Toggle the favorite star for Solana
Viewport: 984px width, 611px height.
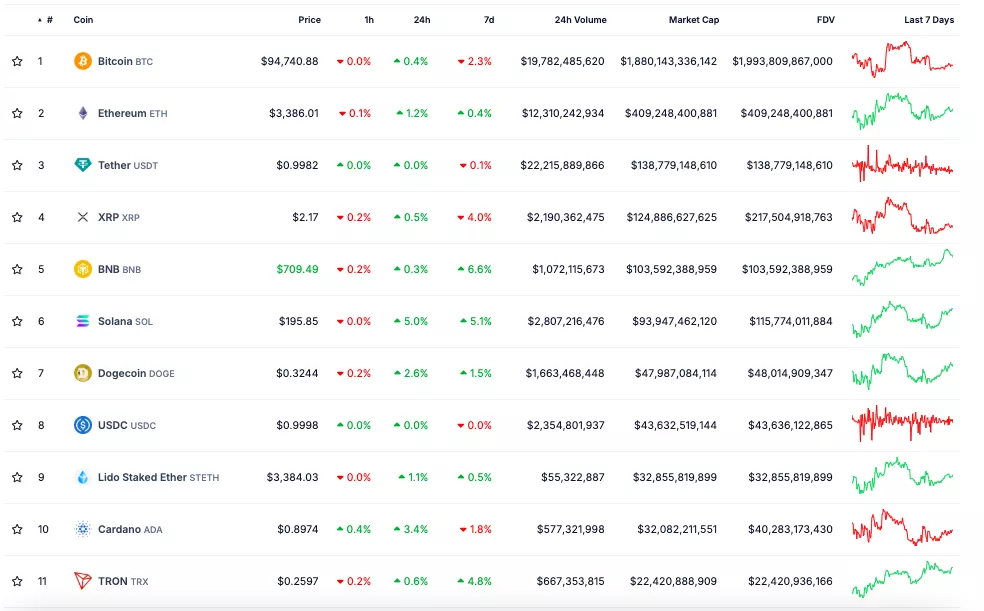point(17,321)
